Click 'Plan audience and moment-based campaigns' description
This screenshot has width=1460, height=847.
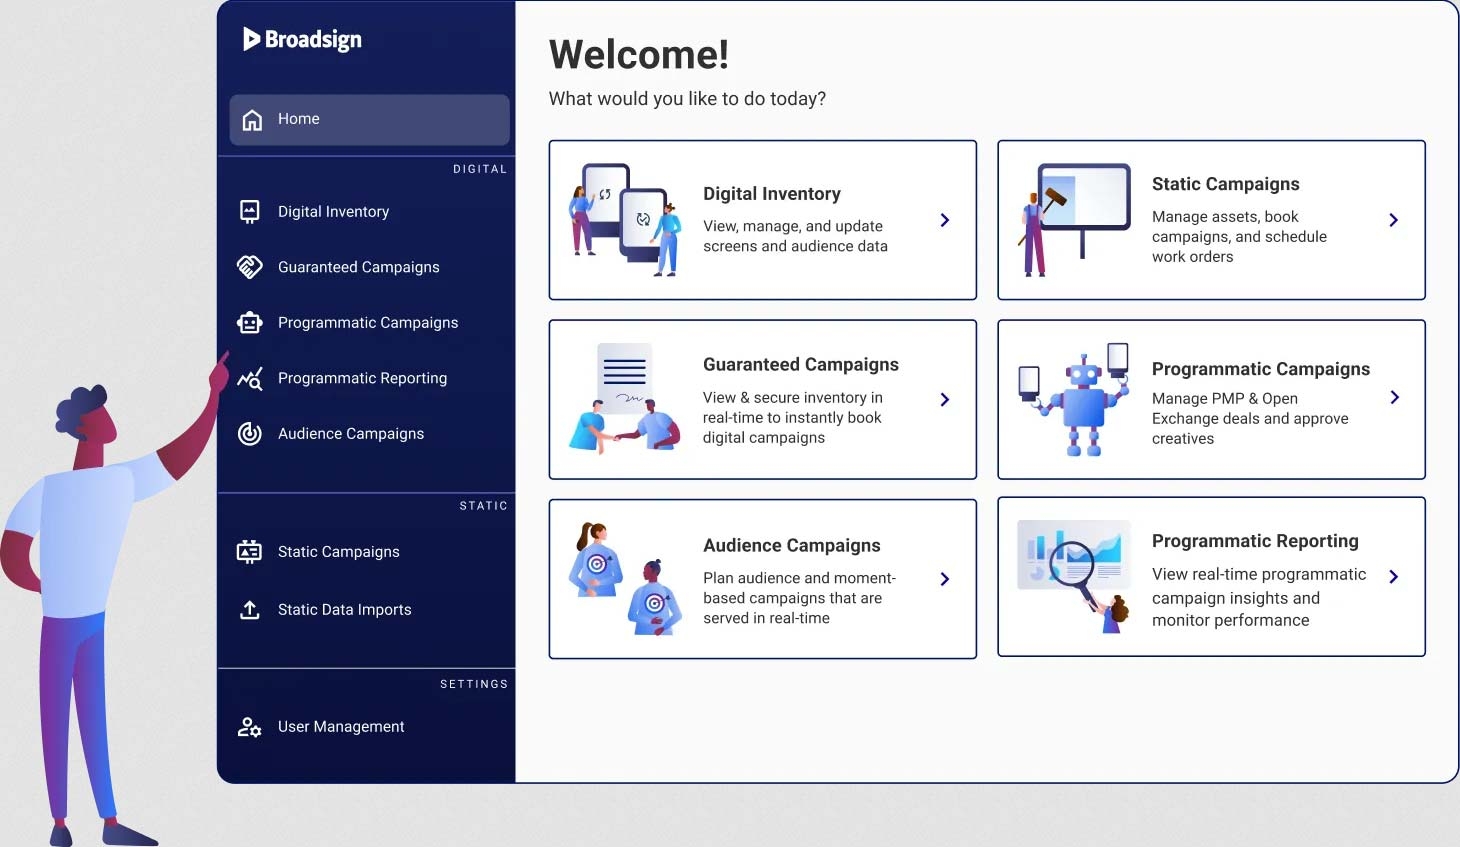click(x=799, y=598)
